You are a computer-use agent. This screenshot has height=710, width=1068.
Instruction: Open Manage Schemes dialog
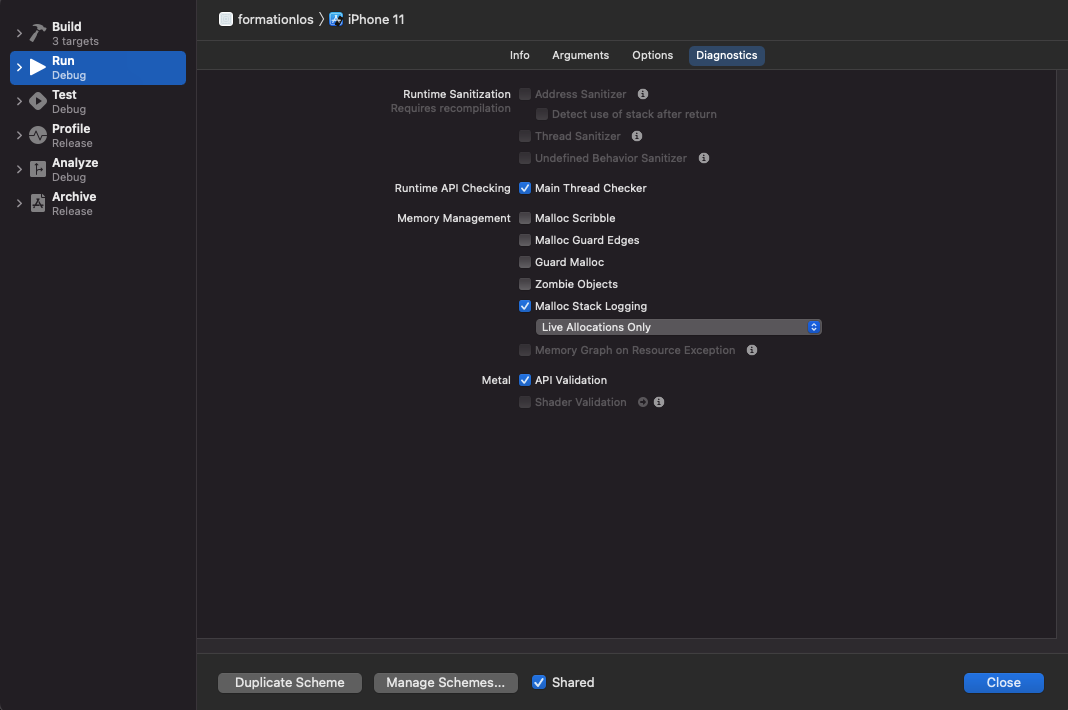(445, 683)
